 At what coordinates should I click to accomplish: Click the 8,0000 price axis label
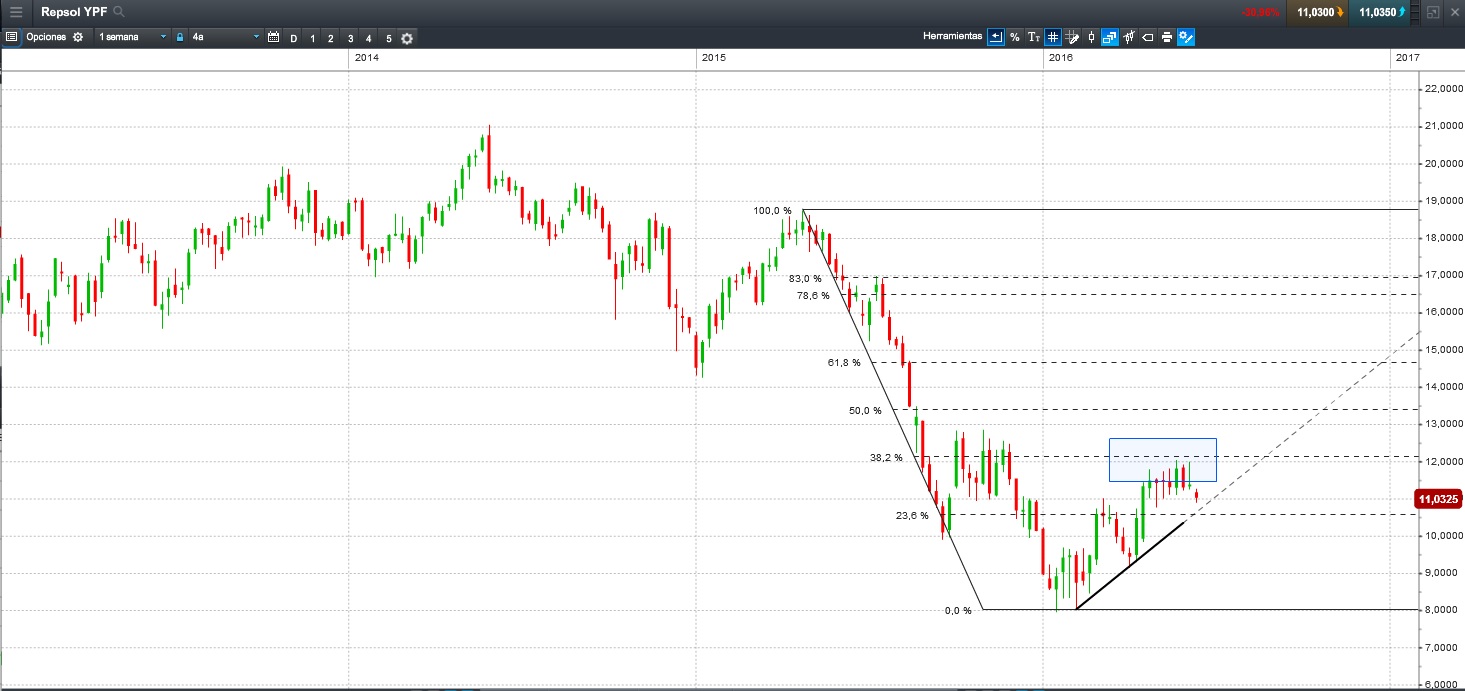tap(1443, 610)
